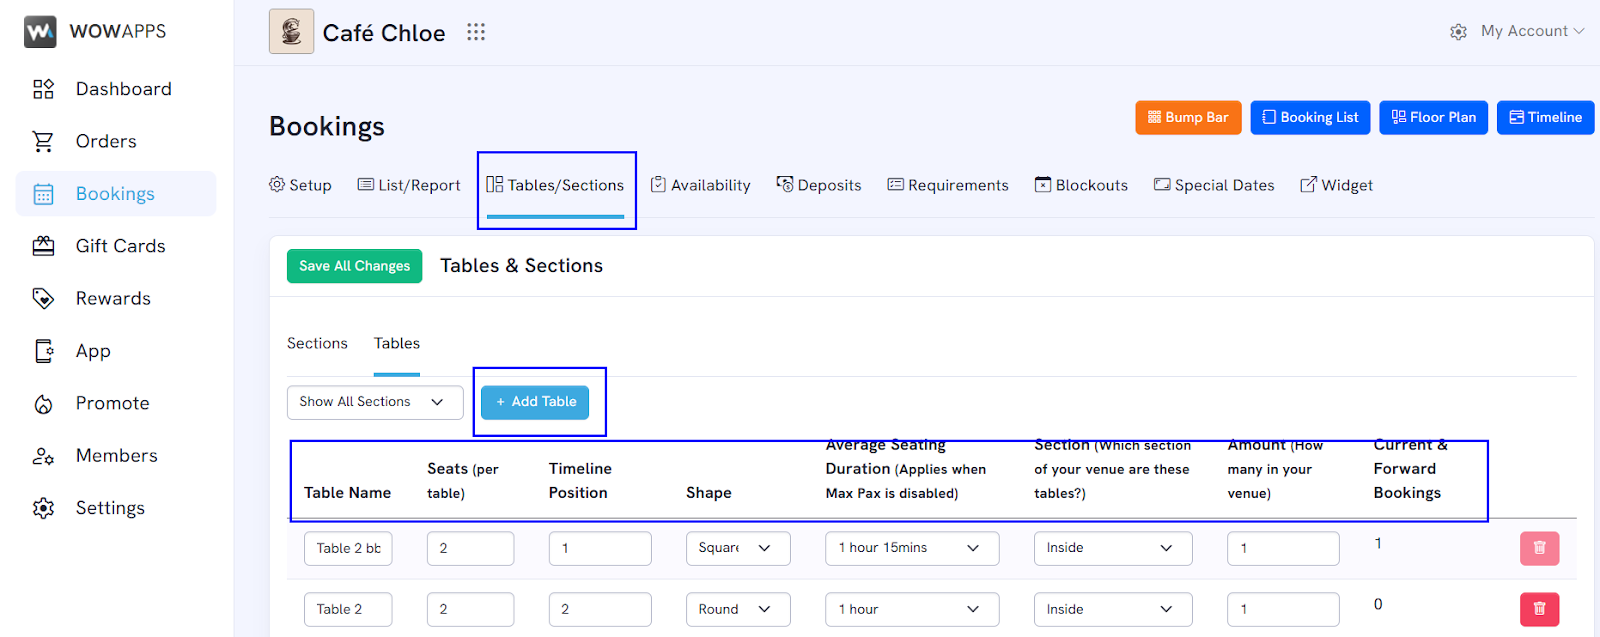Click the Add Table button
The width and height of the screenshot is (1600, 637).
coord(535,402)
